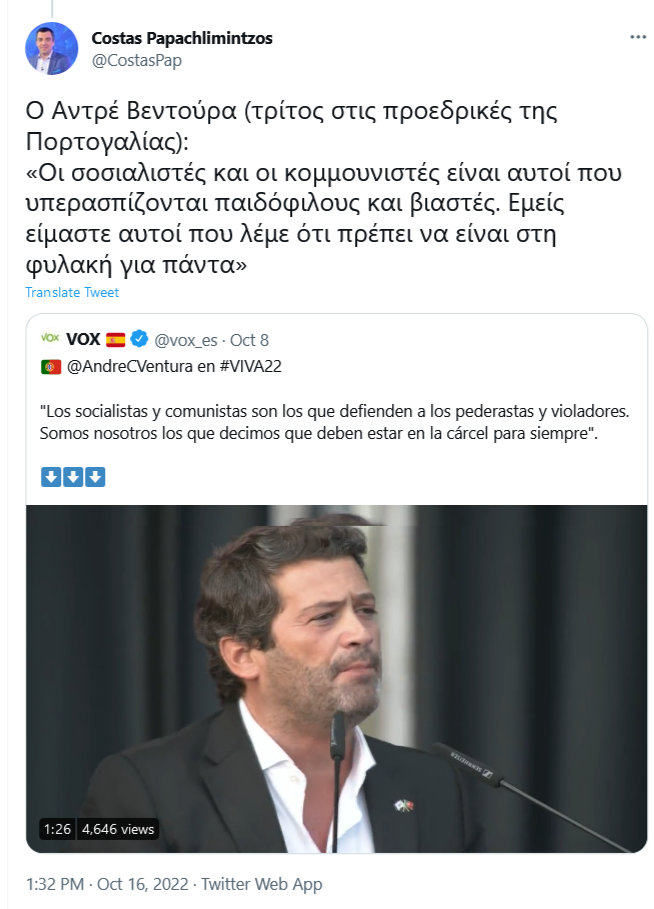The height and width of the screenshot is (909, 654).
Task: Click the 1:26 video duration badge
Action: coord(57,829)
